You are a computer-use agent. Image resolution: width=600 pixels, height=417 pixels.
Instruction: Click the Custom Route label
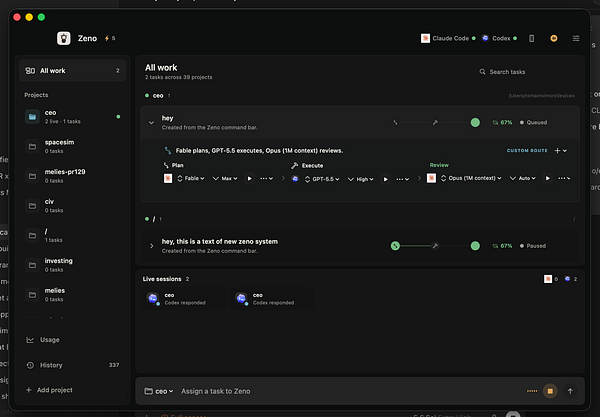(x=527, y=151)
